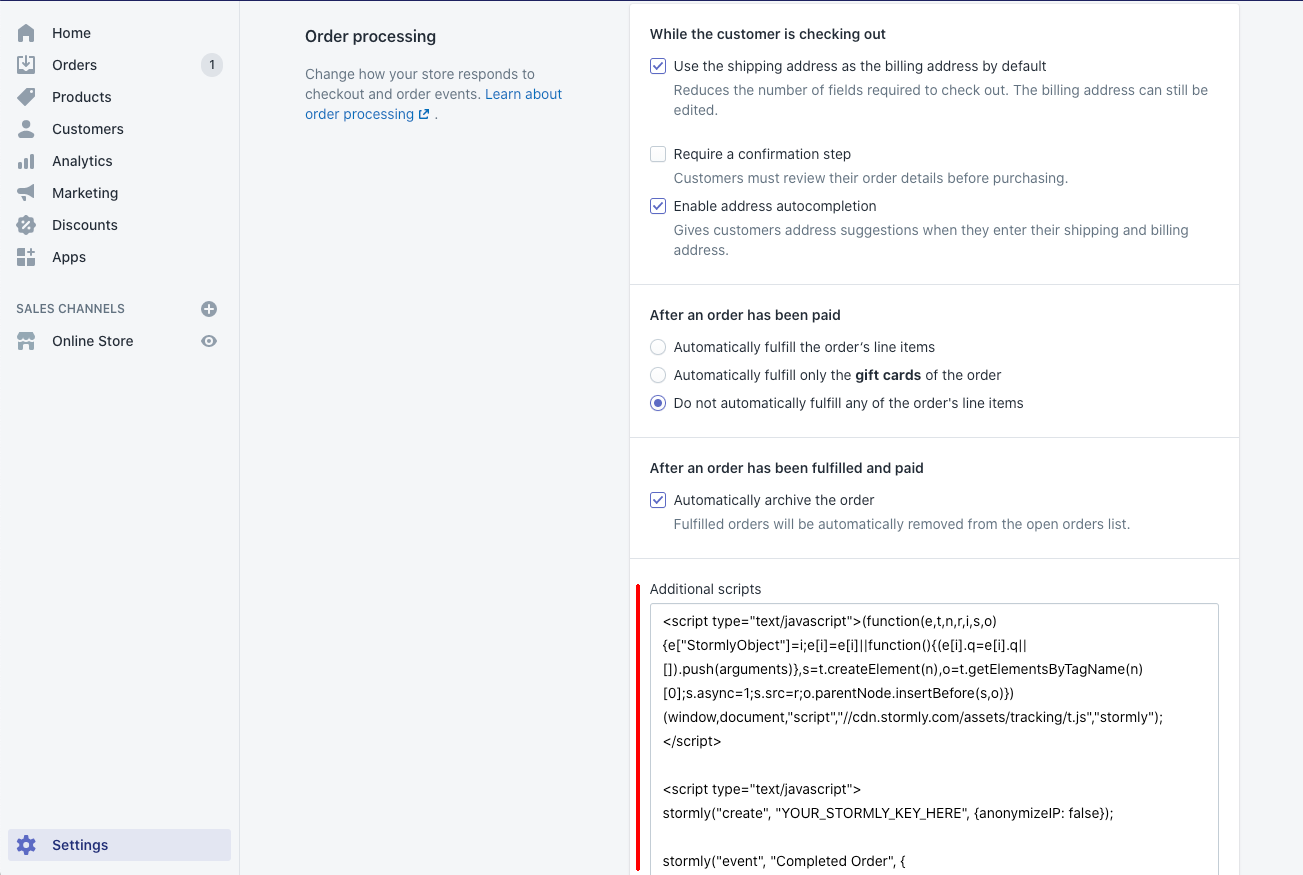Image resolution: width=1303 pixels, height=875 pixels.
Task: Add a sales channel with plus icon
Action: (x=209, y=309)
